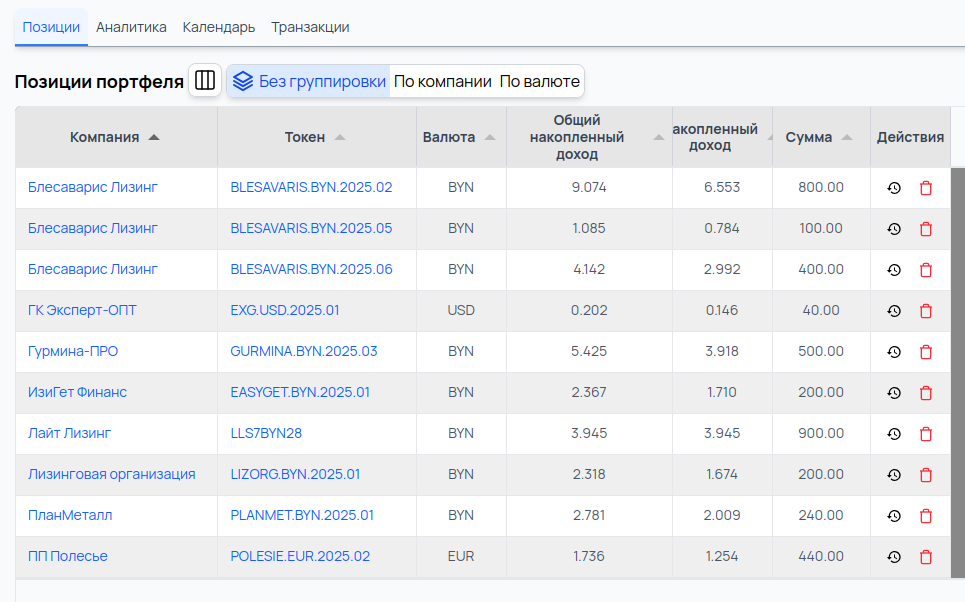Select the 'Без группировки' grouping option
This screenshot has height=602, width=965.
[x=308, y=82]
